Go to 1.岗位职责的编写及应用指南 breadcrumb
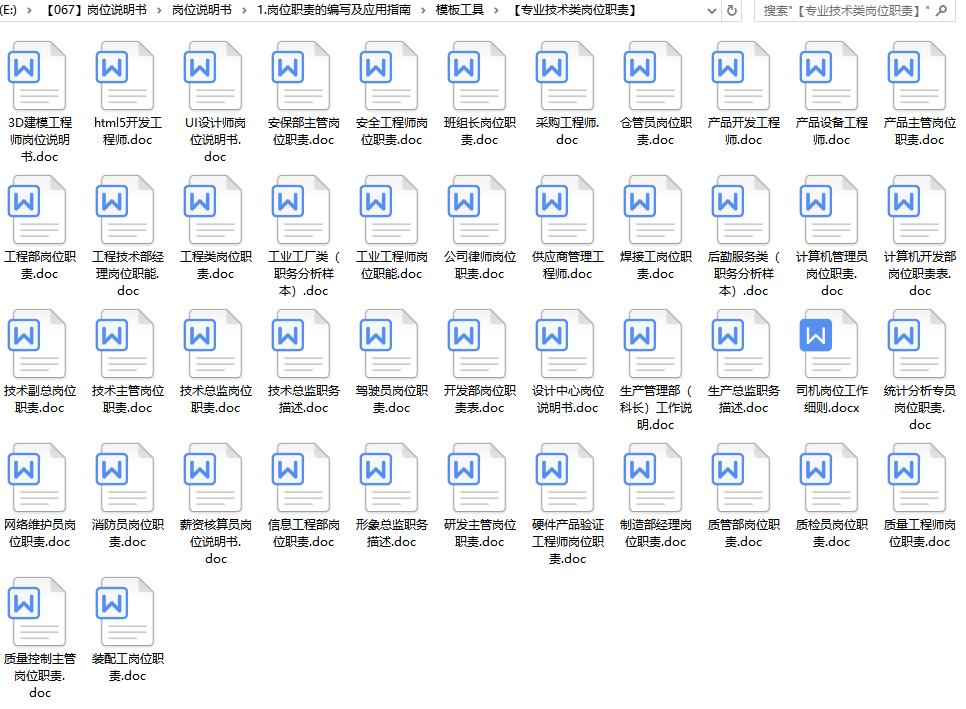Image resolution: width=966 pixels, height=709 pixels. pyautogui.click(x=334, y=10)
